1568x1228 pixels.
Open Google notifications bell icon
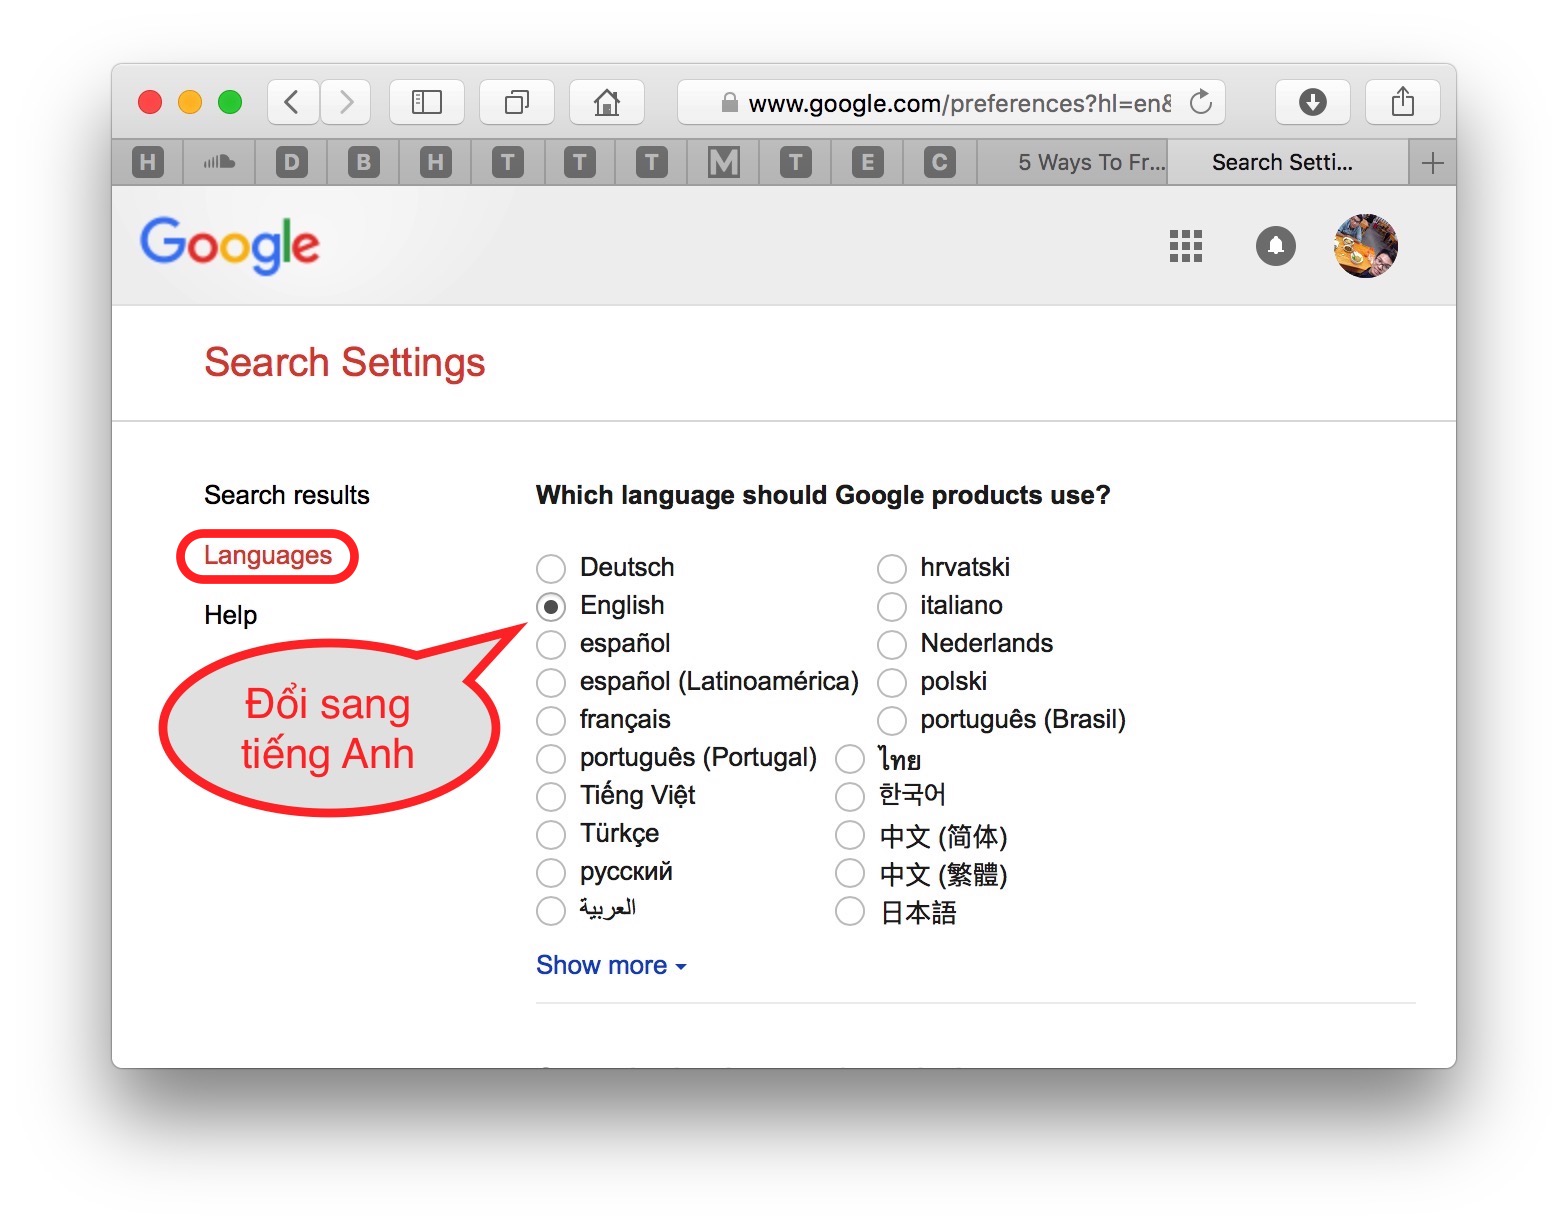[1275, 246]
